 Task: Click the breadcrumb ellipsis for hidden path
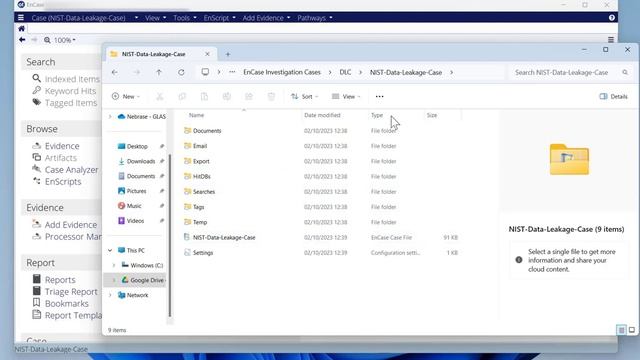232,72
